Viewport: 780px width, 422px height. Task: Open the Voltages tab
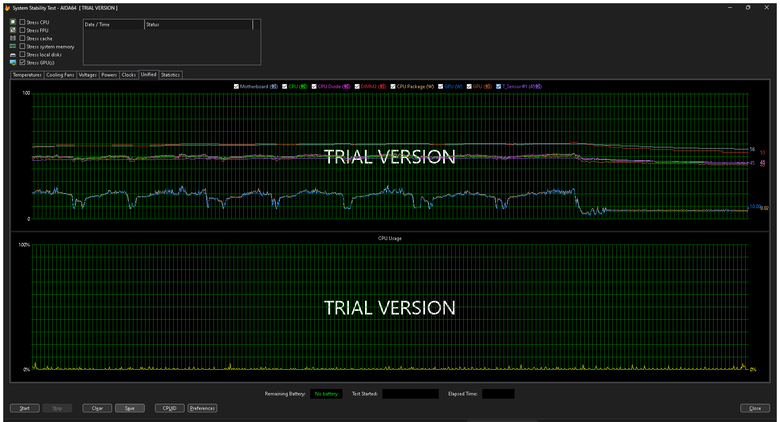[x=88, y=75]
